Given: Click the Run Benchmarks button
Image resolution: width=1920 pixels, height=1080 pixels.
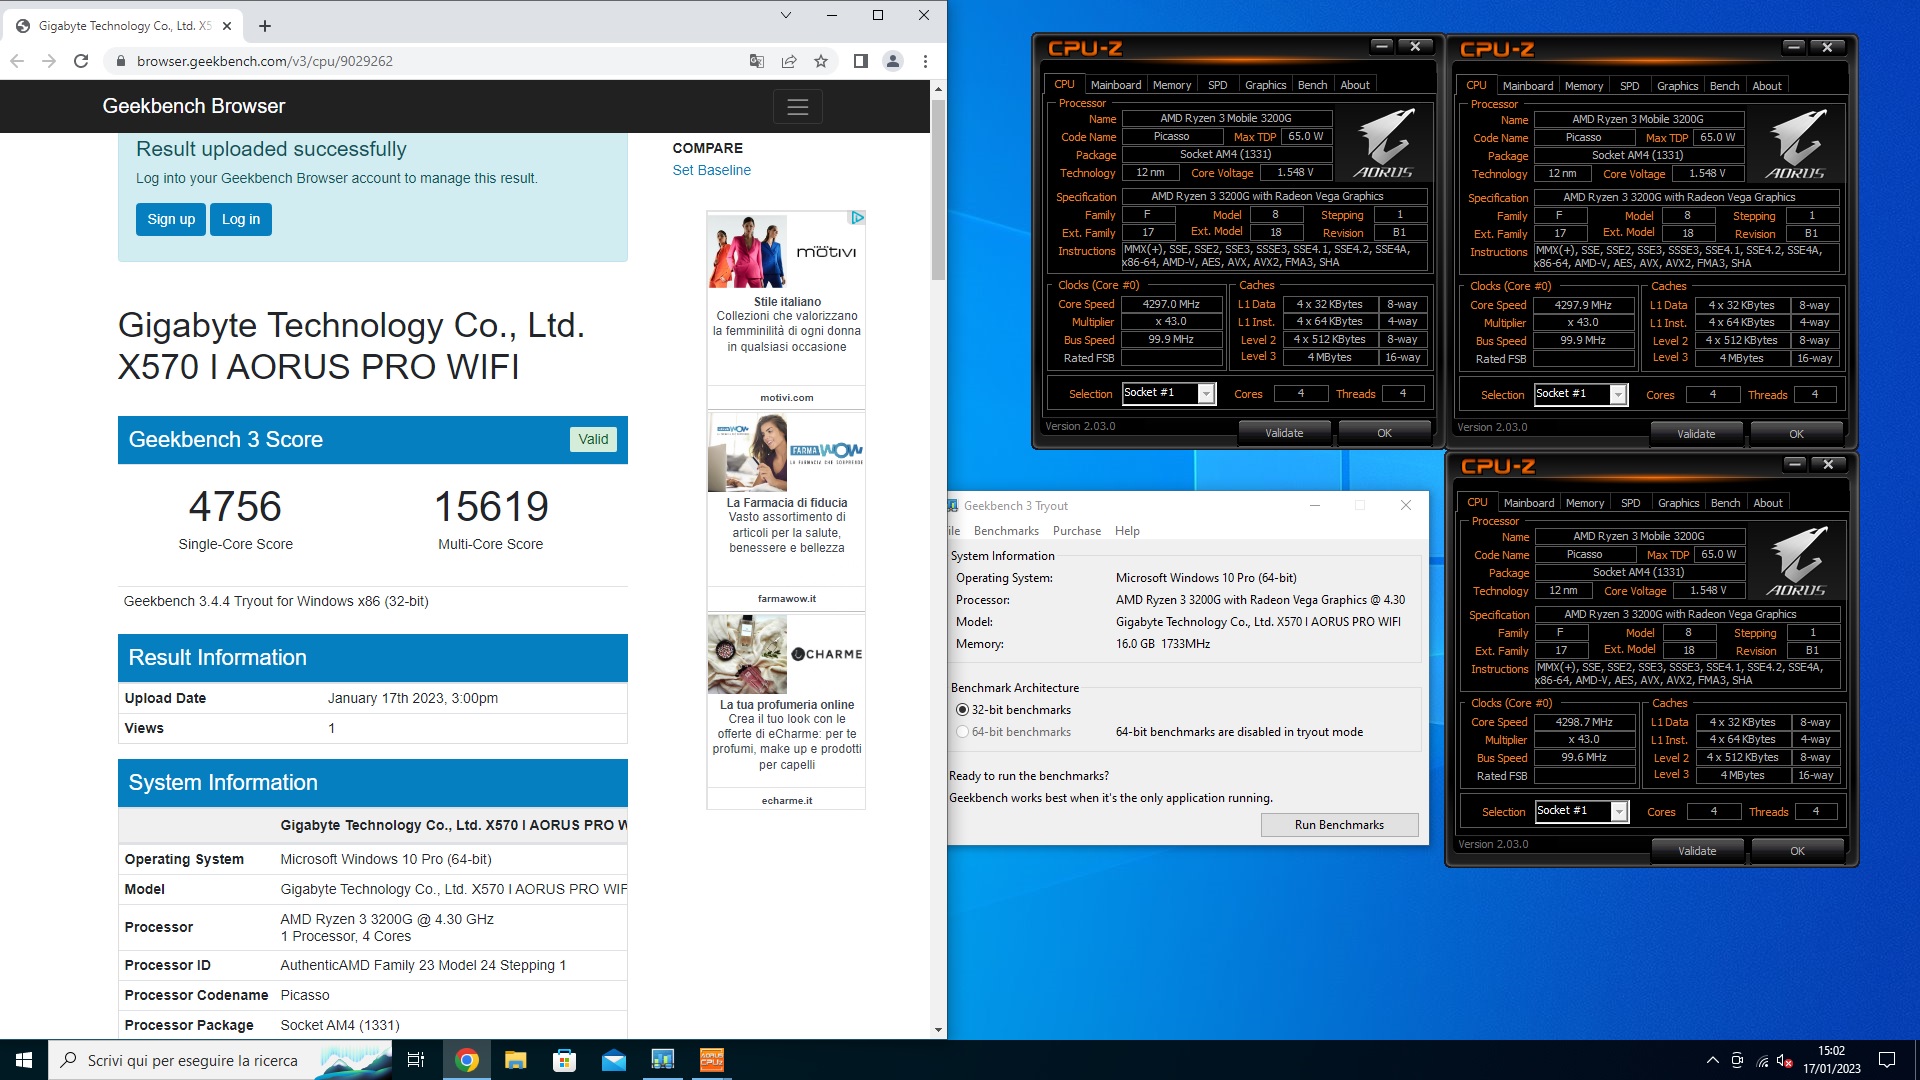Looking at the screenshot, I should 1339,825.
